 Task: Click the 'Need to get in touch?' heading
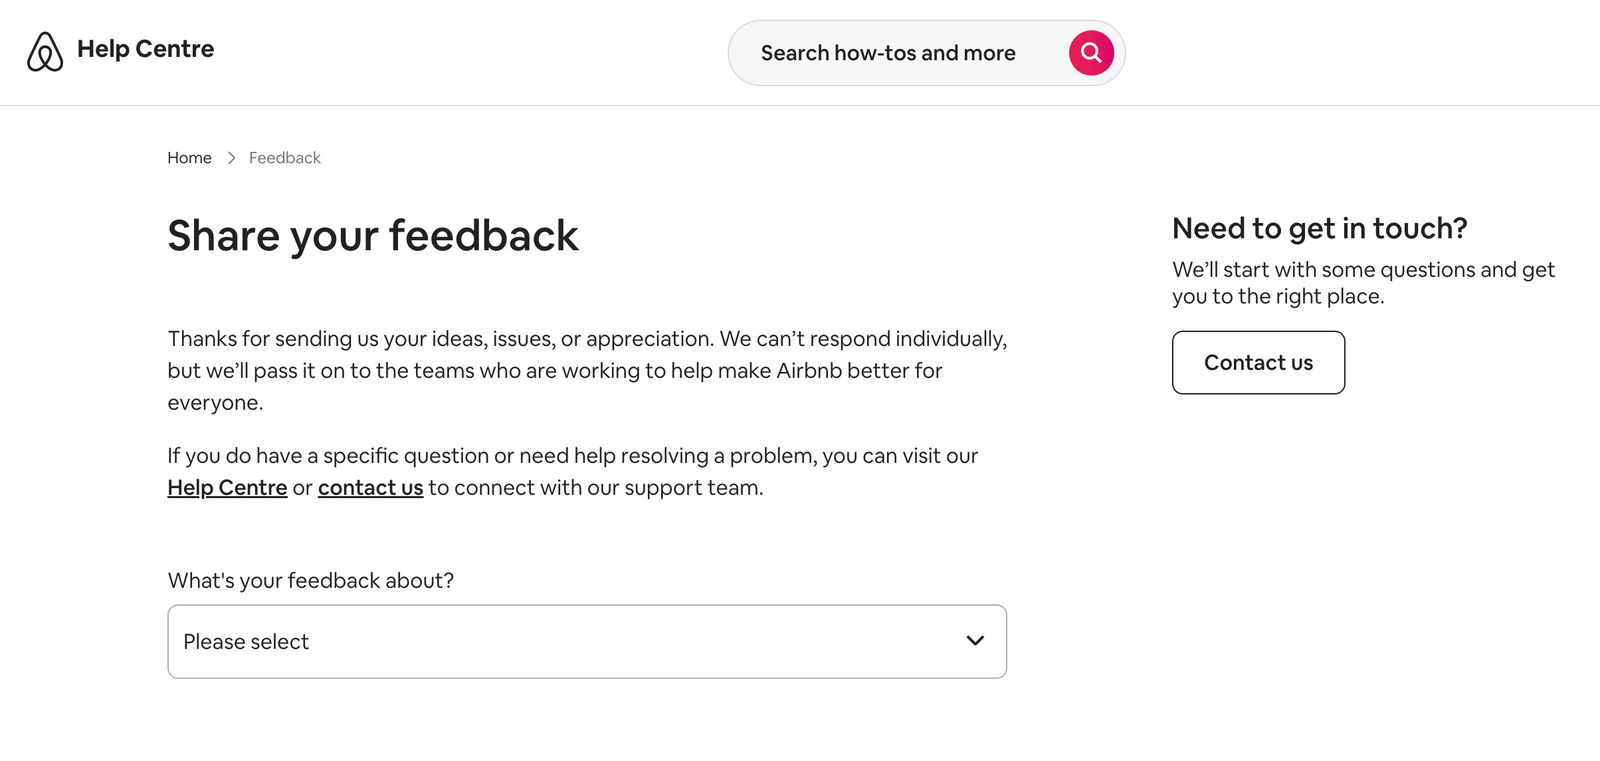(1320, 229)
